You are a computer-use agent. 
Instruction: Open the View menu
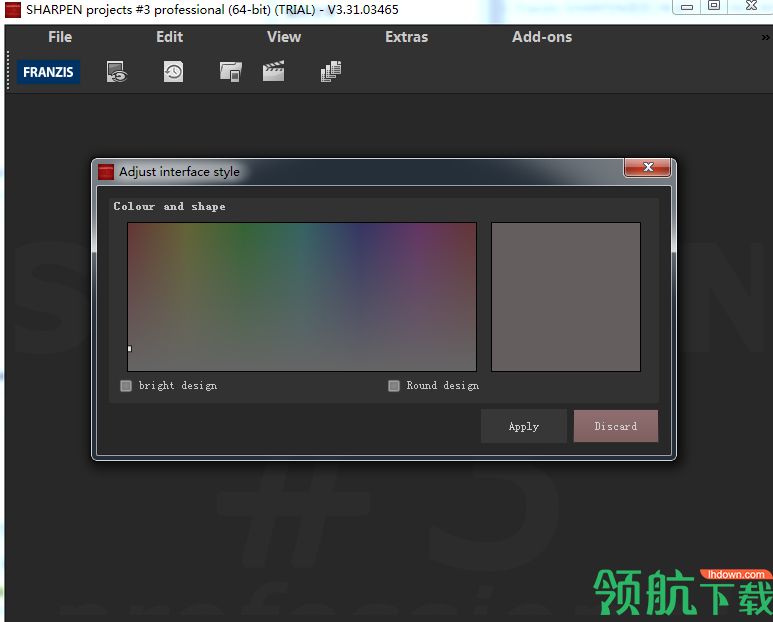click(x=284, y=37)
